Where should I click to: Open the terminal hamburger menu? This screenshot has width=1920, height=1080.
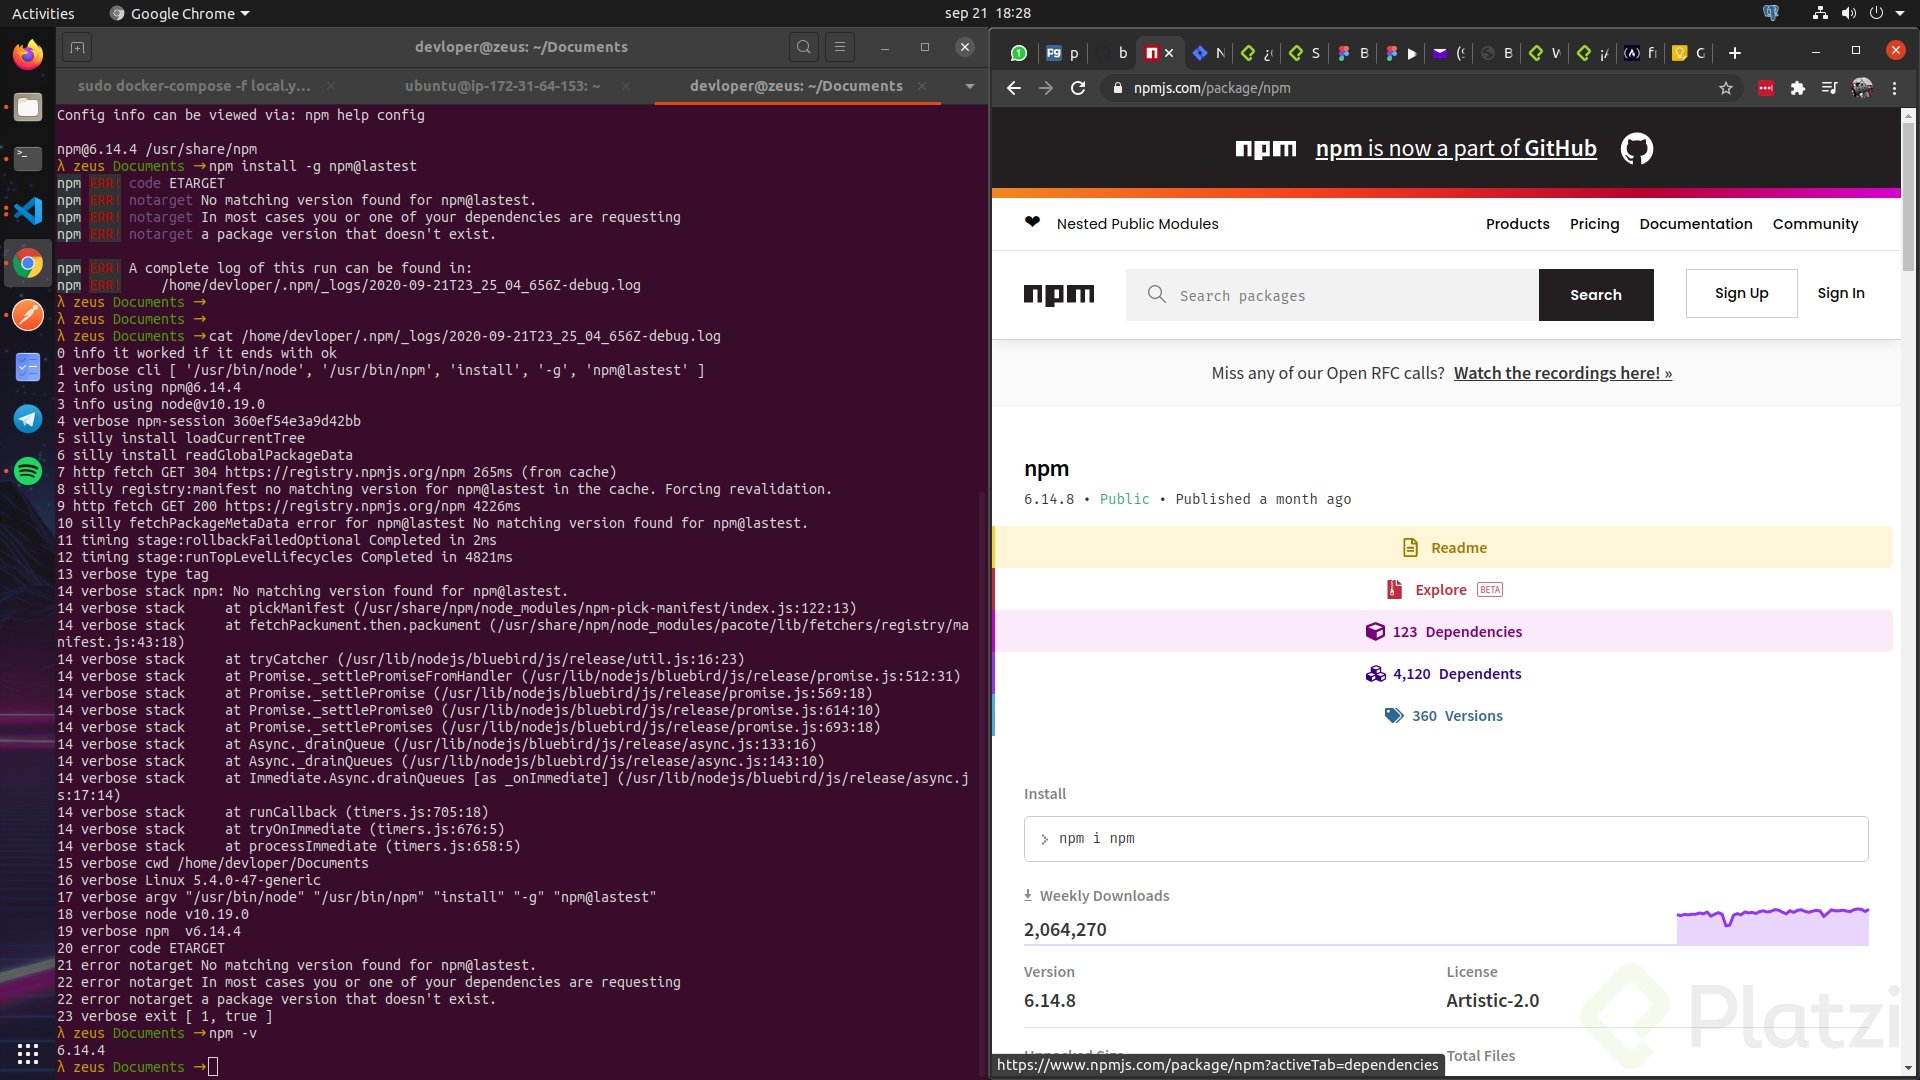(840, 47)
